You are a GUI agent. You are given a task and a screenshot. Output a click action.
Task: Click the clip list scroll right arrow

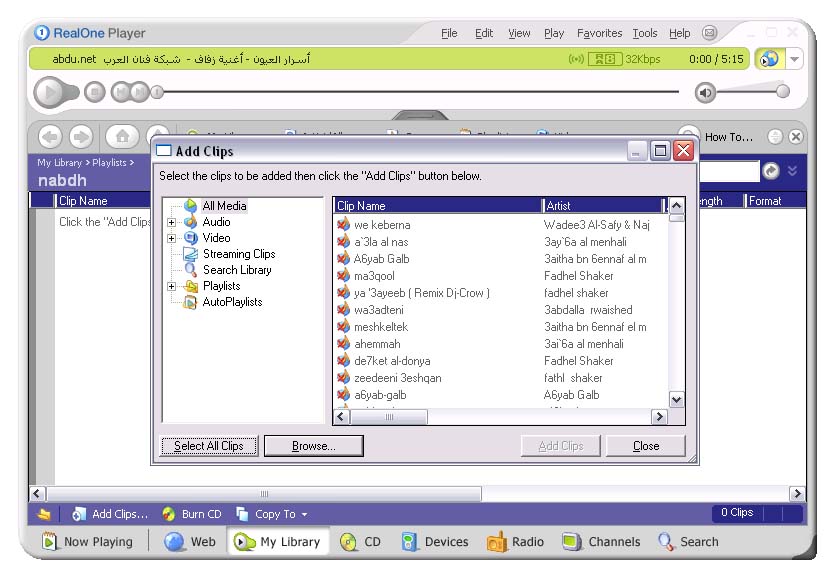tap(659, 417)
